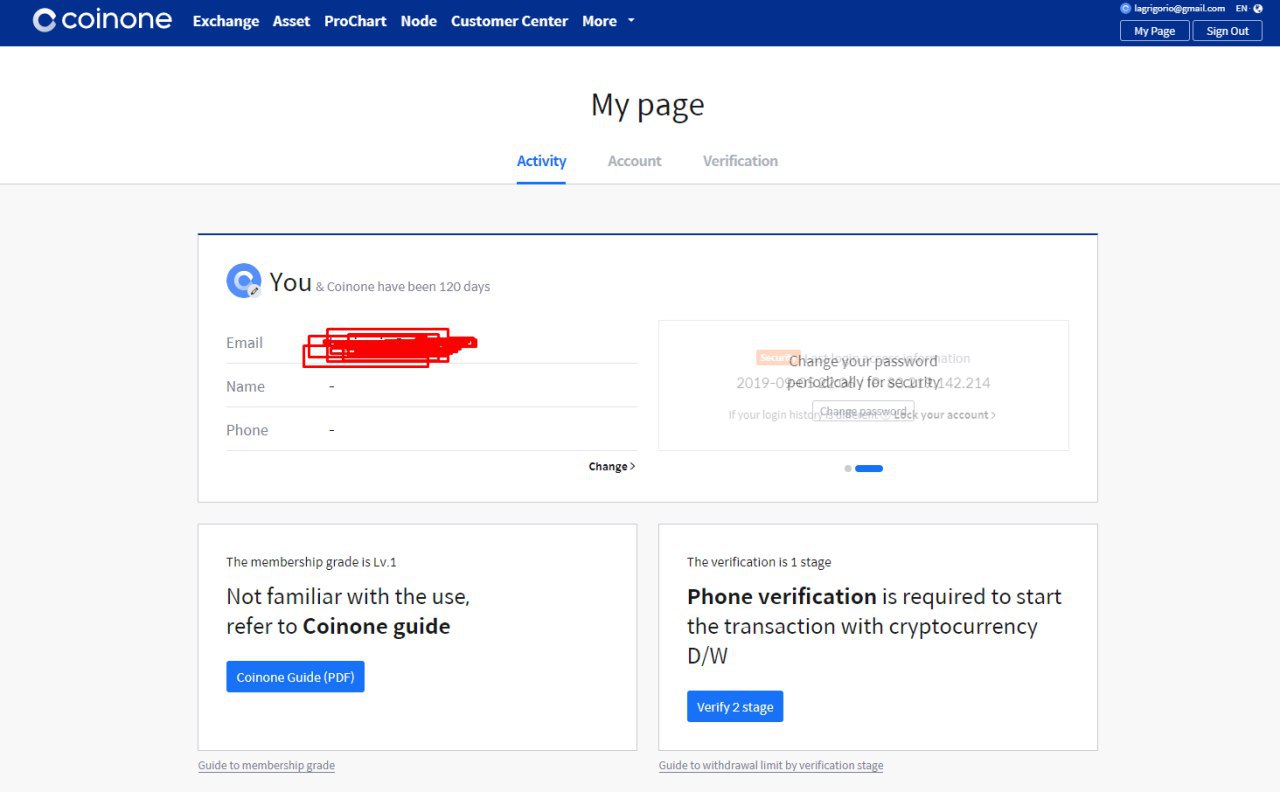Click the user account icon beside email
1280x792 pixels.
coord(1125,8)
